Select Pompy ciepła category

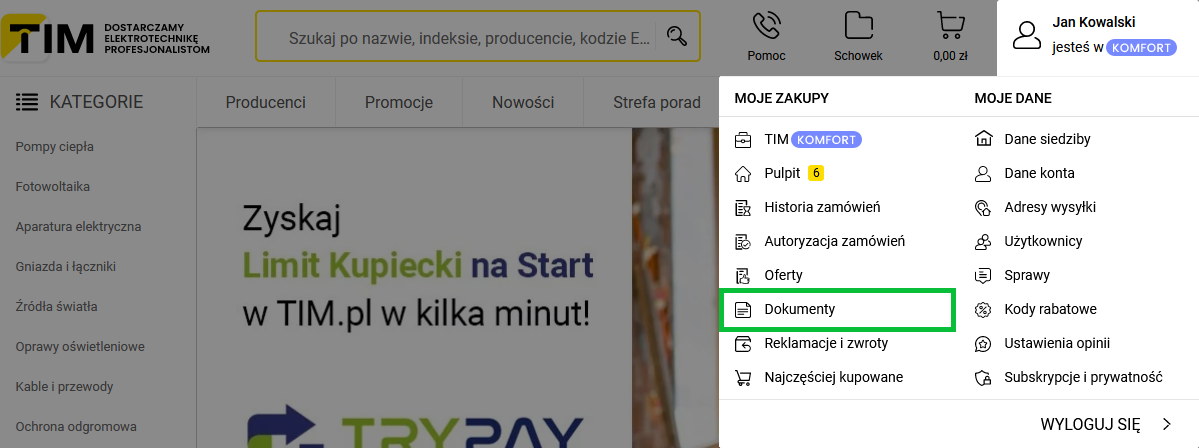pos(54,147)
